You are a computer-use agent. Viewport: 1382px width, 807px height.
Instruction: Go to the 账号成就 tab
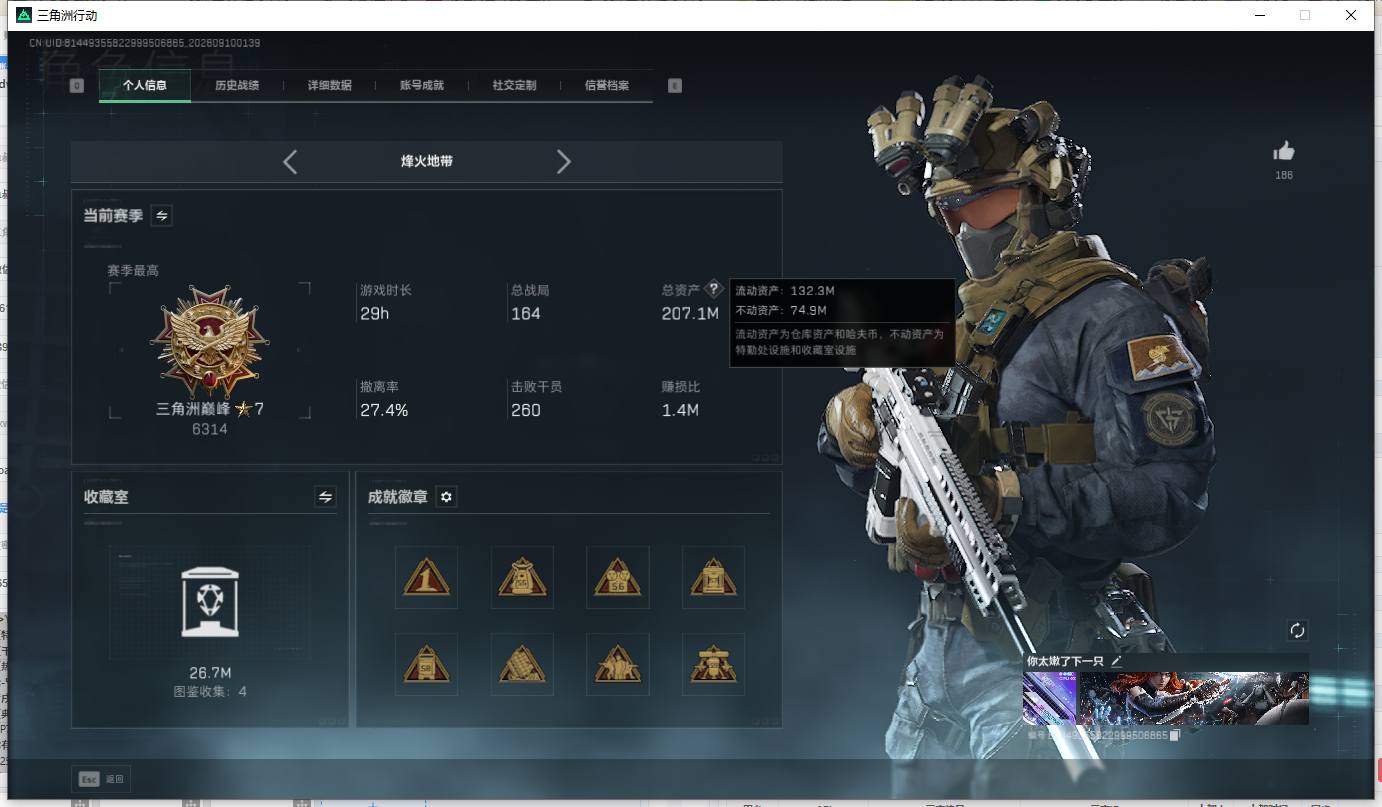point(422,85)
